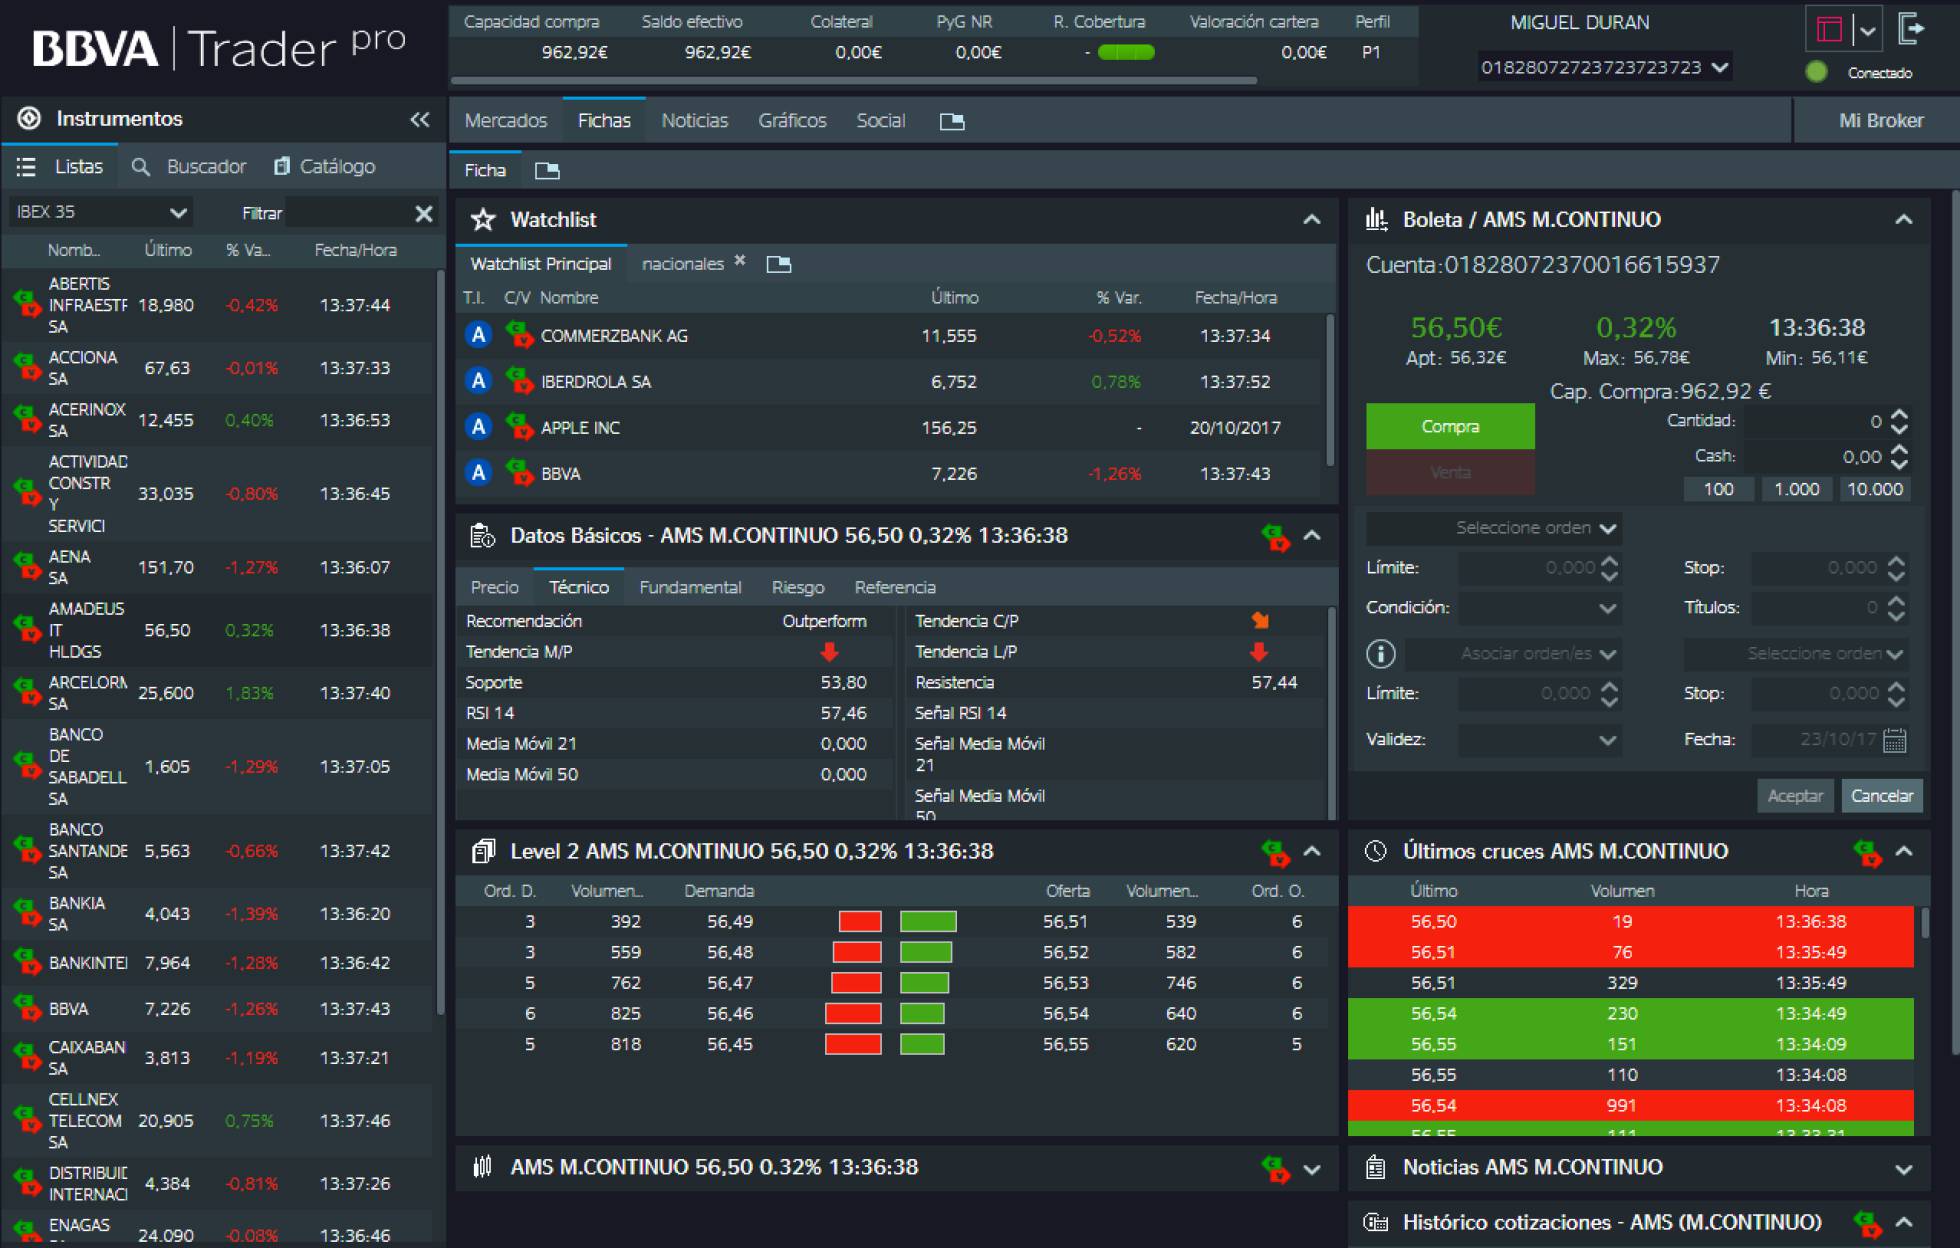Open the Social tab
Viewport: 1960px width, 1248px height.
pos(880,120)
